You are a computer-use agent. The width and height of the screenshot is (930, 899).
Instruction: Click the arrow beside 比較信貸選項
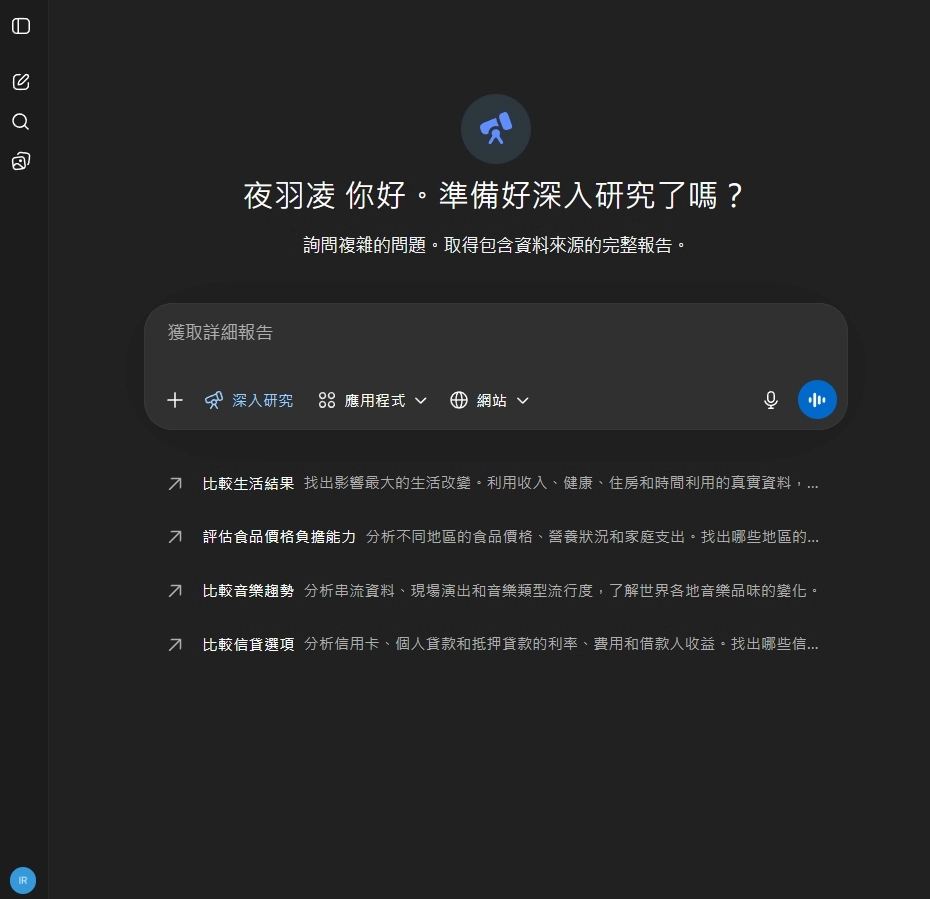click(x=174, y=645)
